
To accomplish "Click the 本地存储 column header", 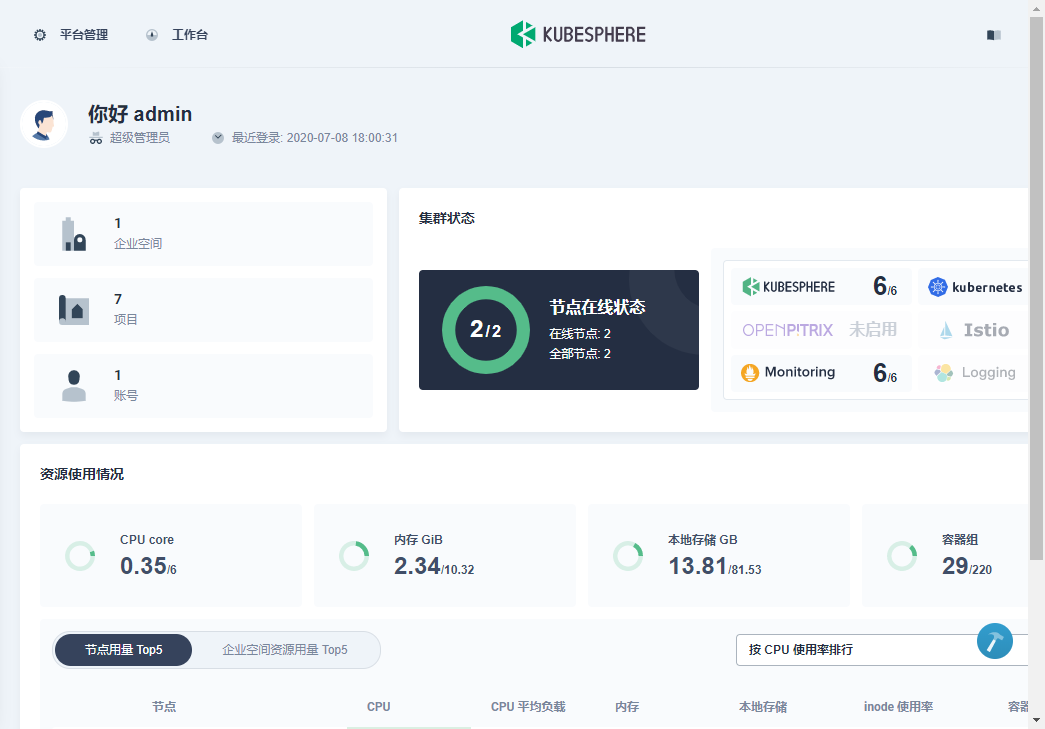I will coord(763,706).
